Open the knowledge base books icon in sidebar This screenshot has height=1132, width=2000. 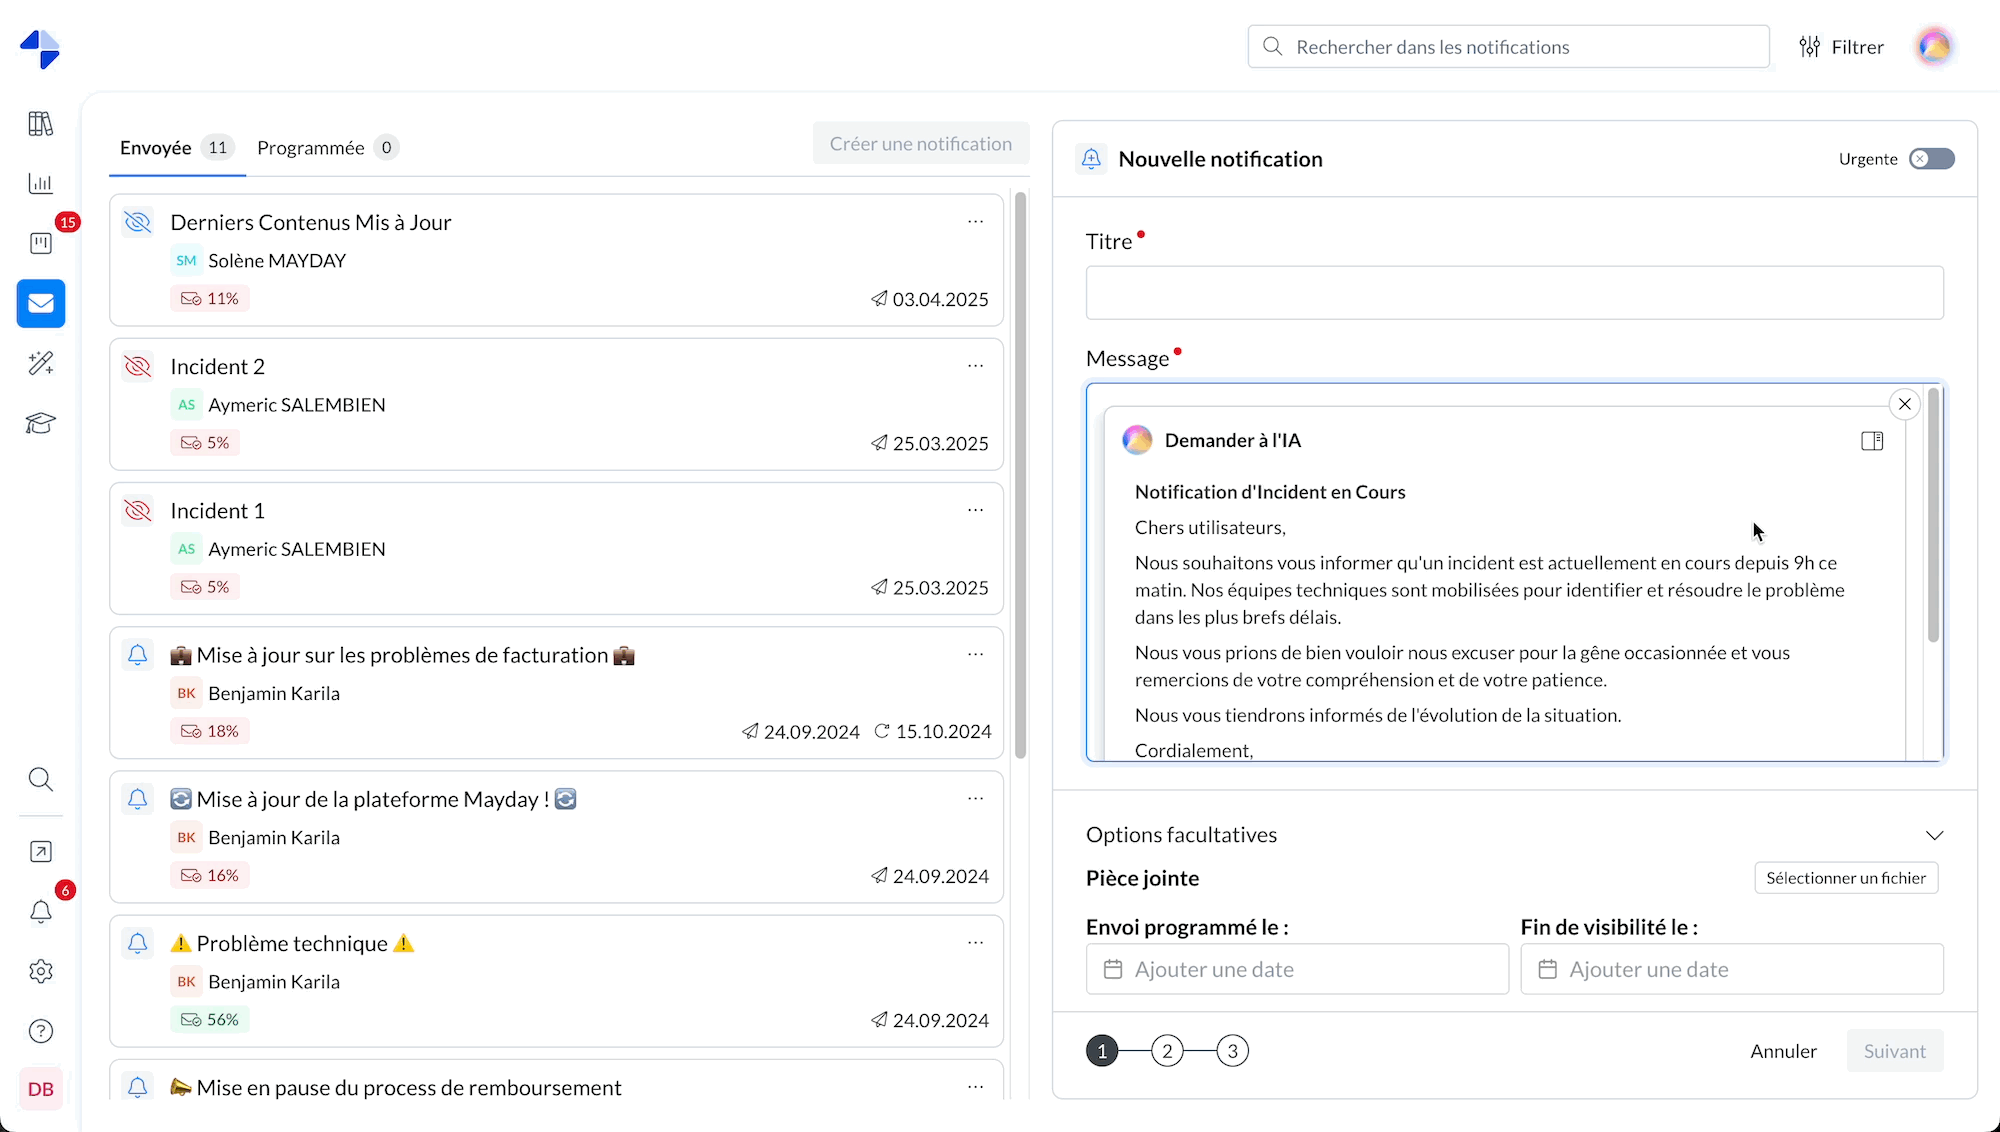point(41,124)
